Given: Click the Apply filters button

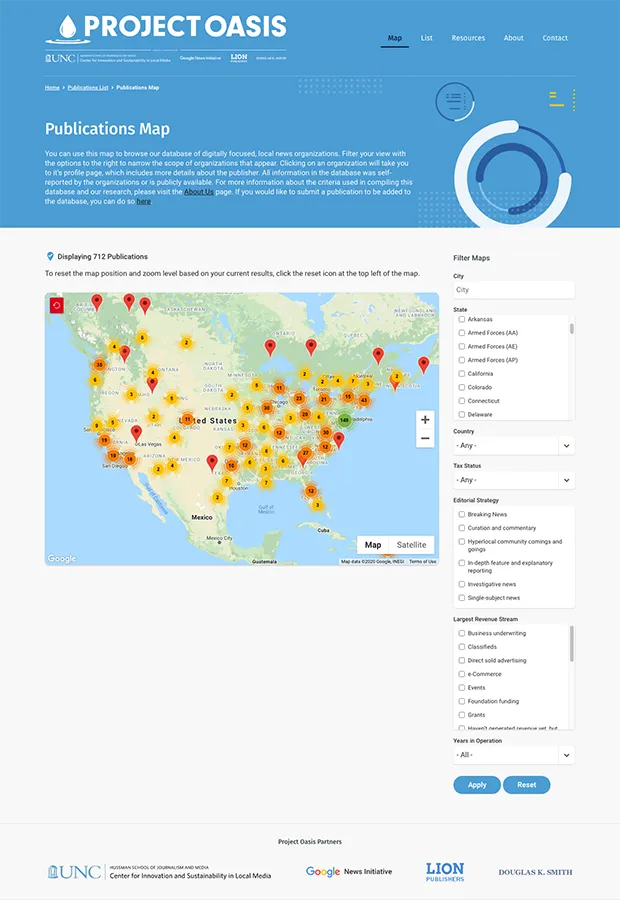Looking at the screenshot, I should (477, 785).
